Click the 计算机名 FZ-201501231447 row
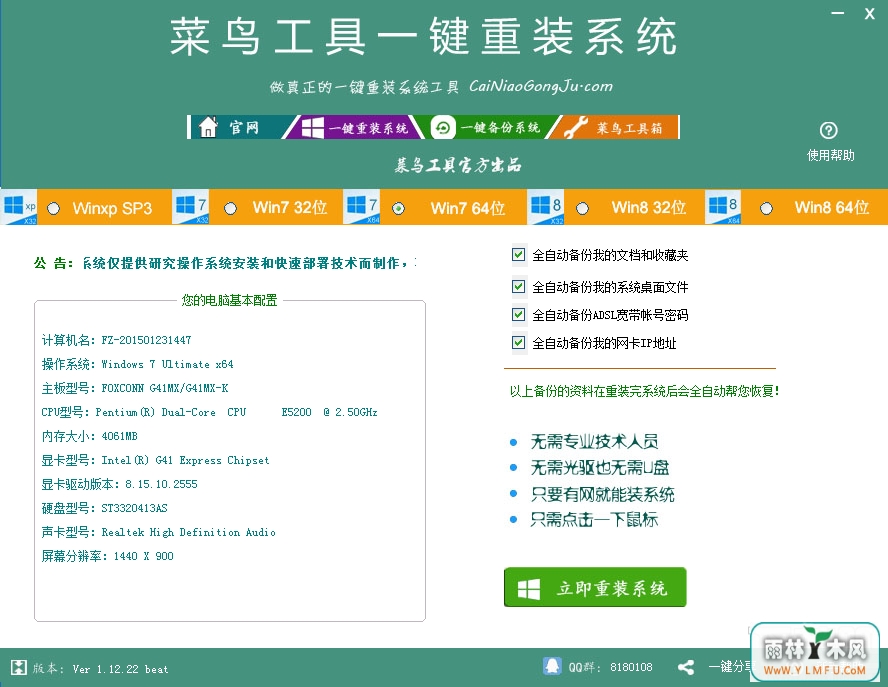Image resolution: width=888 pixels, height=687 pixels. coord(116,340)
